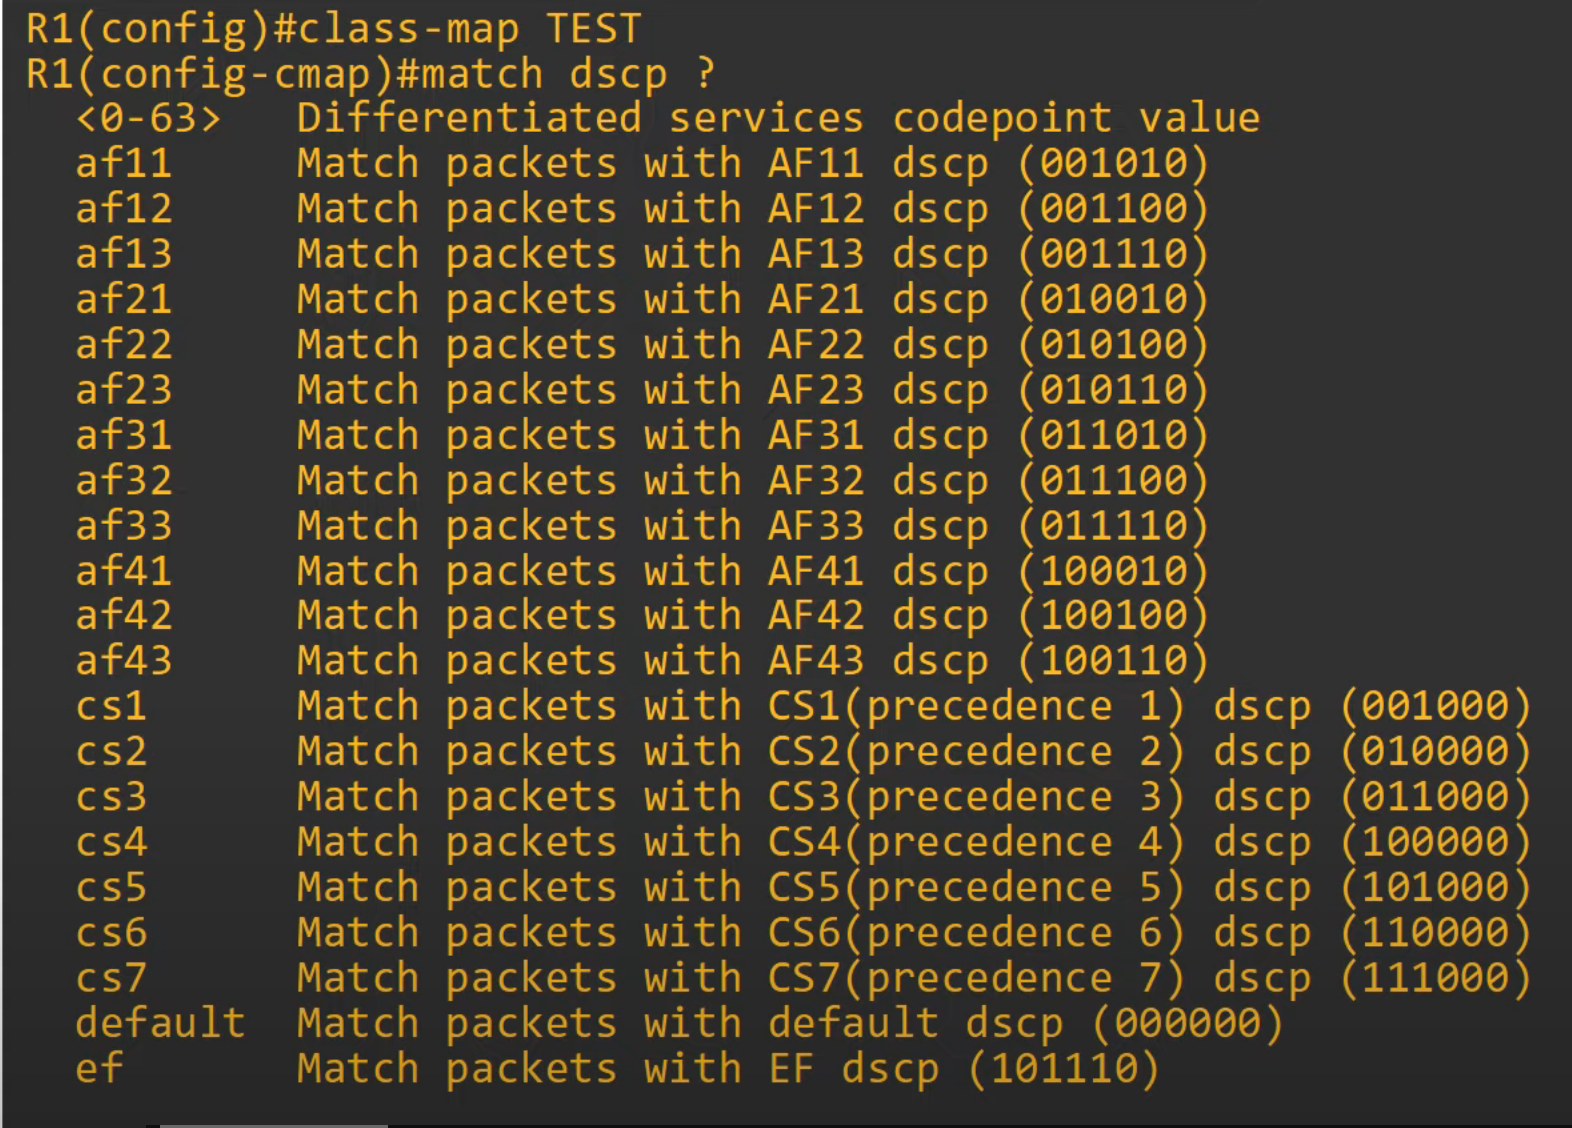The height and width of the screenshot is (1128, 1572).
Task: Click the cs7 option keyword
Action: [111, 977]
